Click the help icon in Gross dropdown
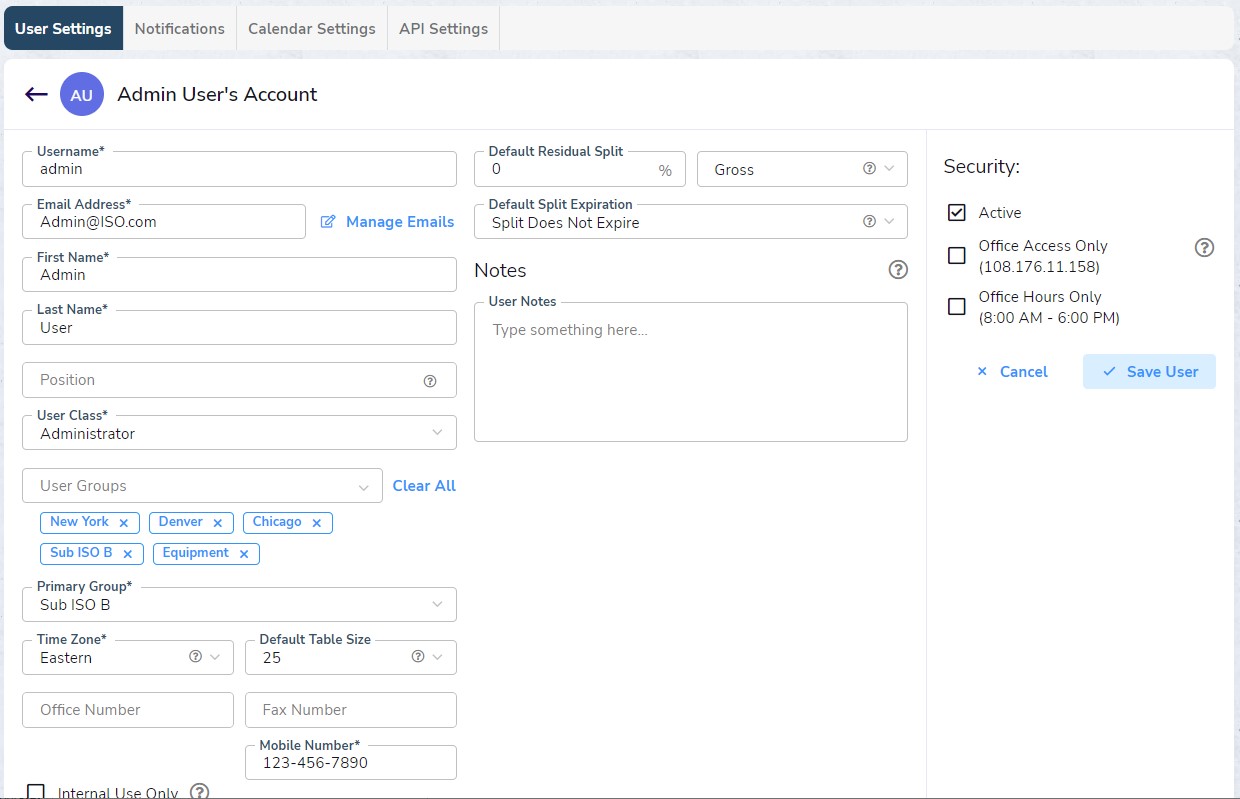 pos(869,169)
